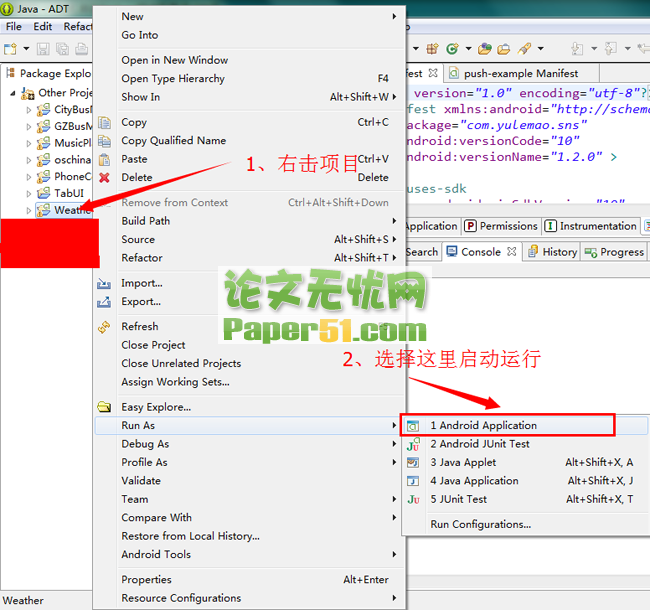The height and width of the screenshot is (610, 650).
Task: Click the New Java Class toolbar icon
Action: pos(452,49)
